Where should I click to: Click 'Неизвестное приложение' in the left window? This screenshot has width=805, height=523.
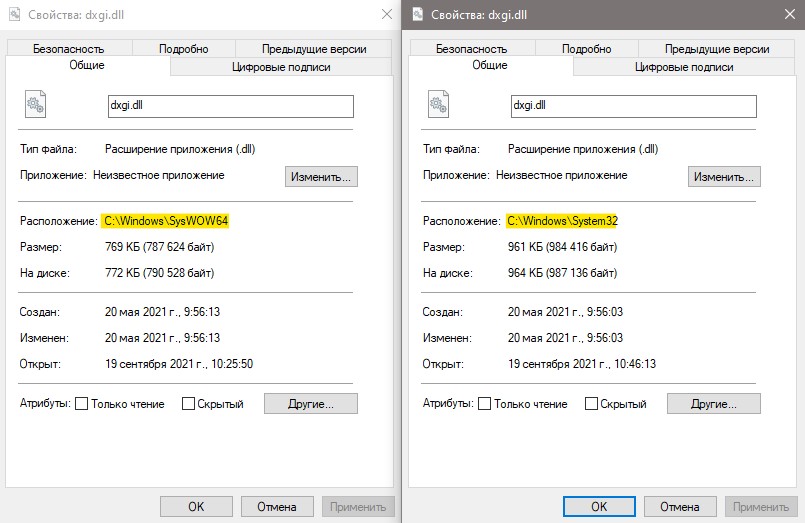pos(159,175)
